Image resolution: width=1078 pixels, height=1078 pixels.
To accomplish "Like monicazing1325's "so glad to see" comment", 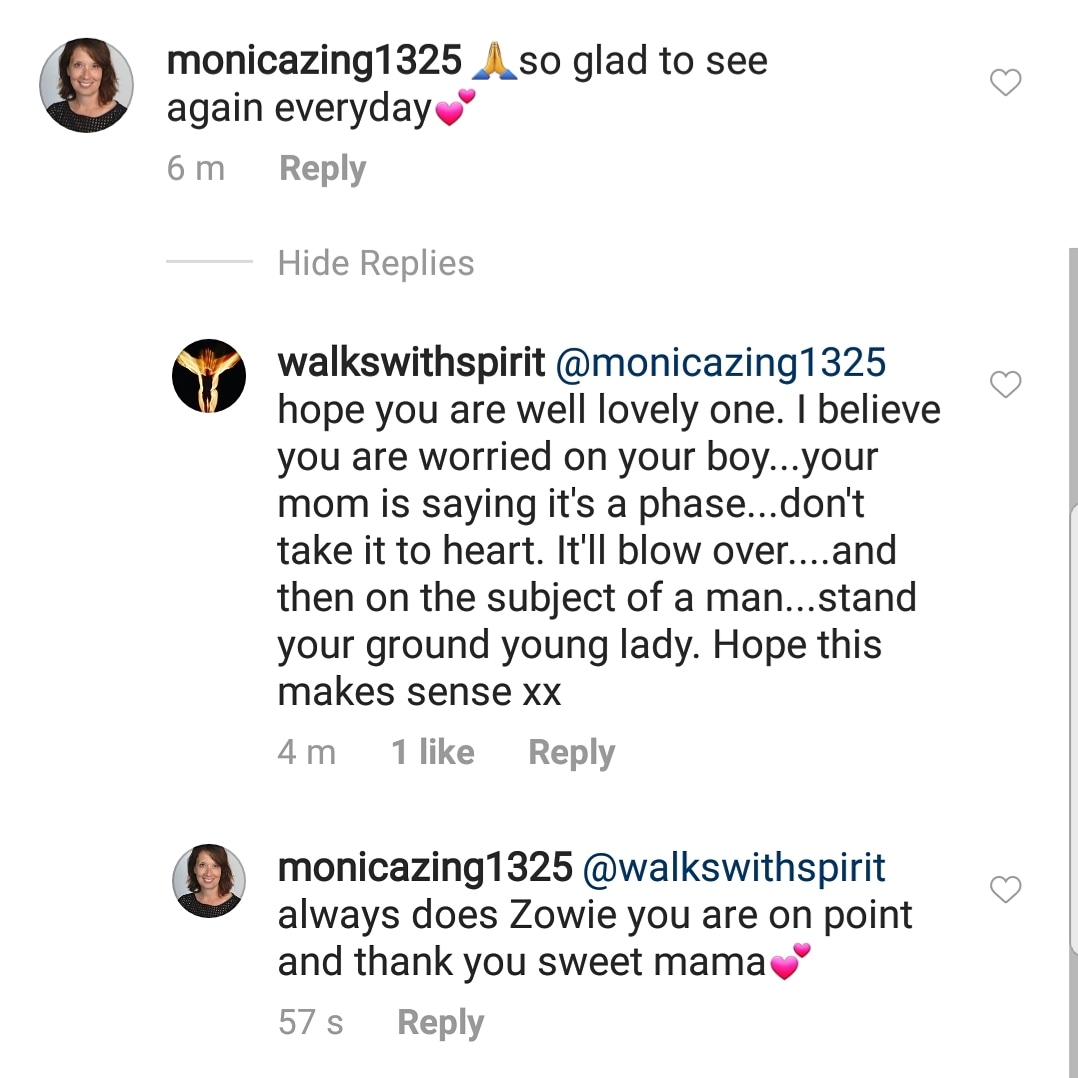I will click(x=1005, y=83).
